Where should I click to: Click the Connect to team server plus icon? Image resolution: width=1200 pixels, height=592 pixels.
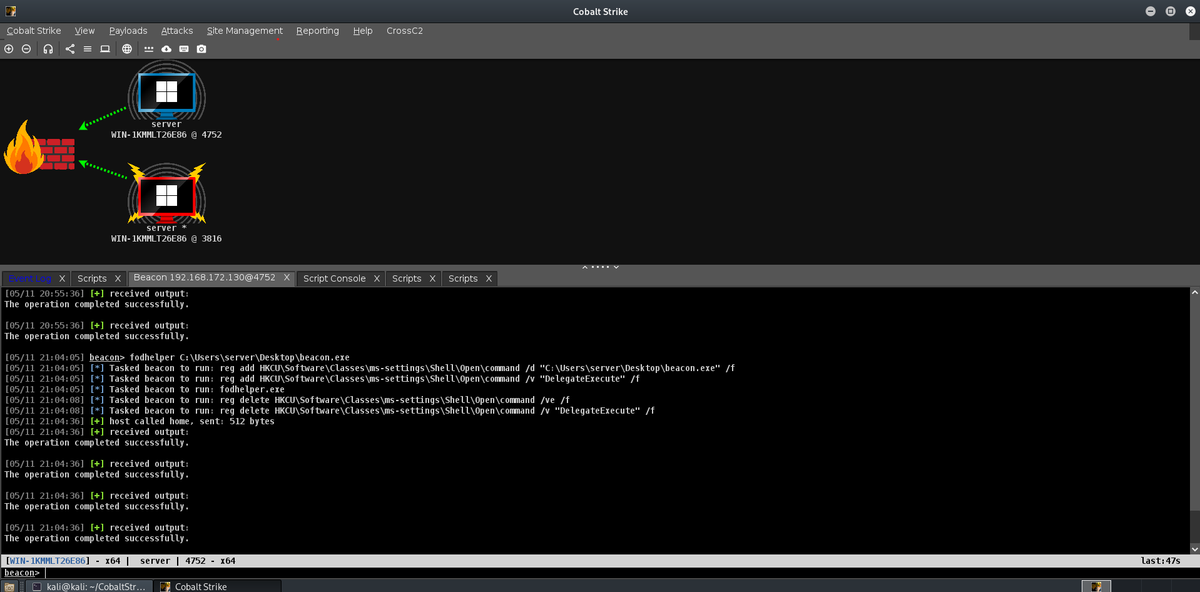tap(9, 49)
